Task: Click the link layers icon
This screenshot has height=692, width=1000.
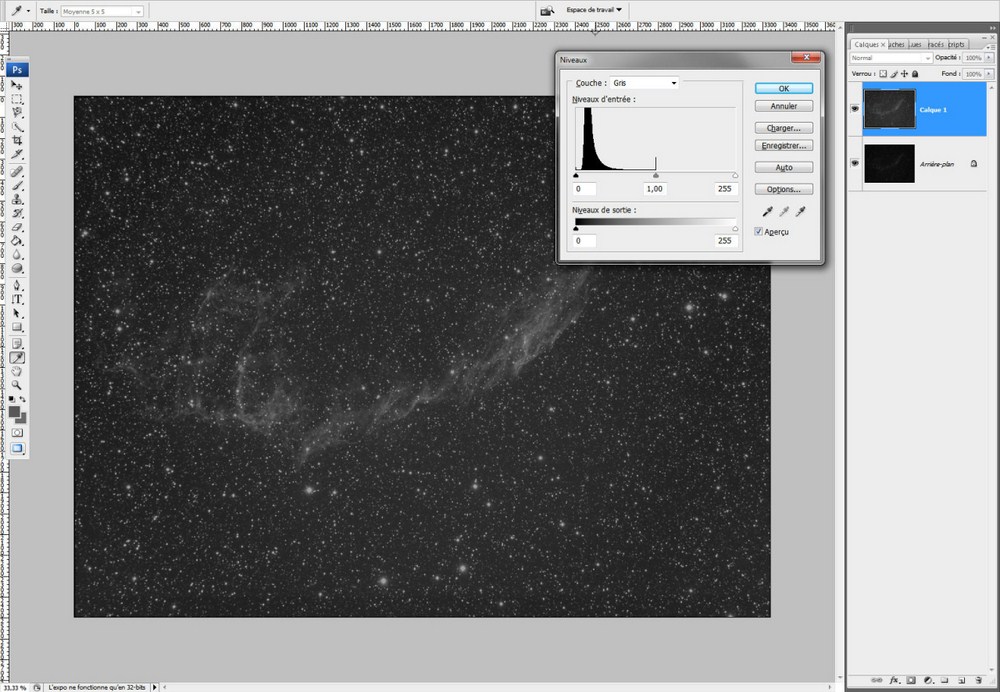Action: (x=877, y=681)
